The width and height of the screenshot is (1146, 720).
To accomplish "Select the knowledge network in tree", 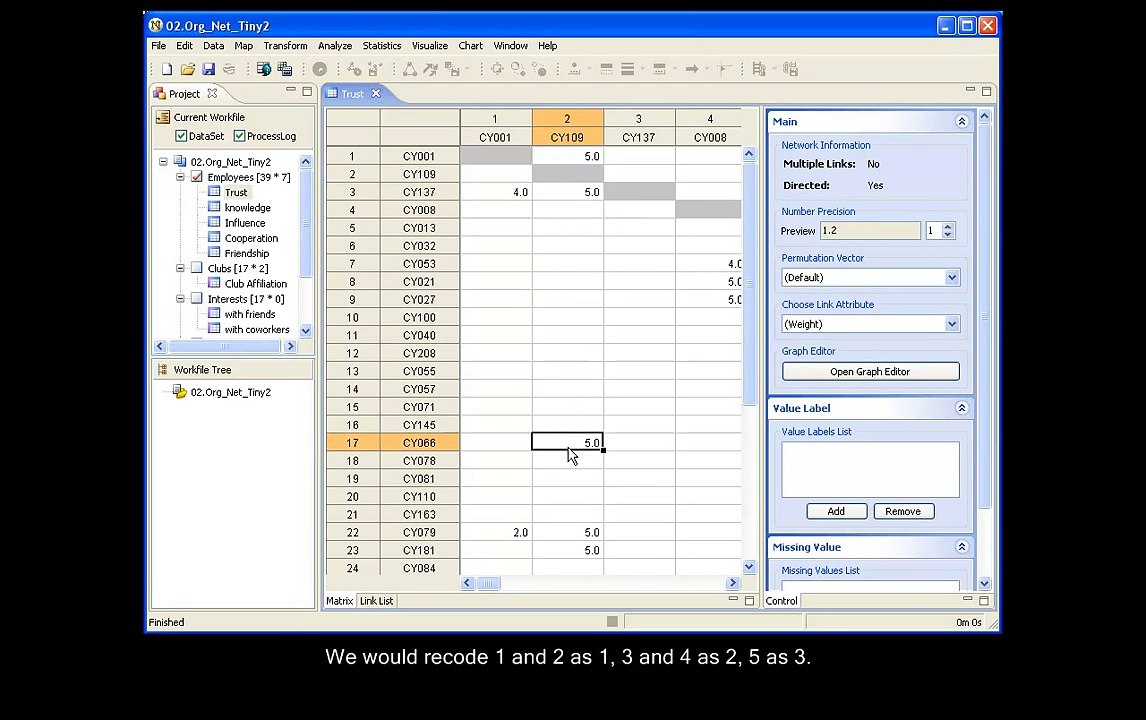I will click(248, 208).
